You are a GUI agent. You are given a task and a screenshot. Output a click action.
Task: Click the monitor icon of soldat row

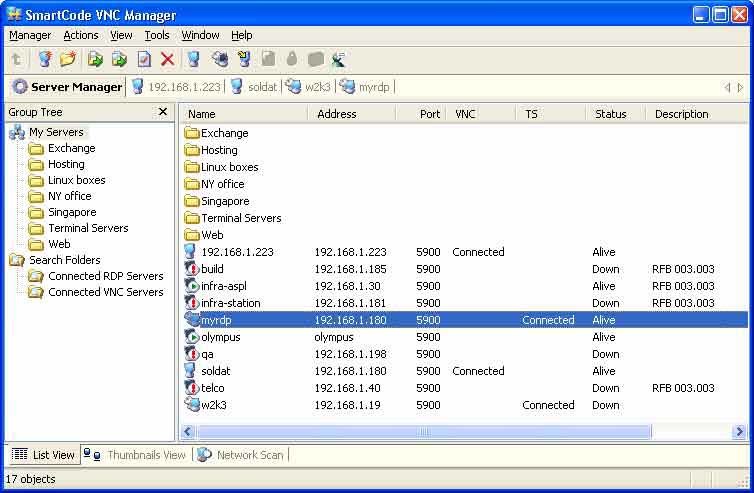pyautogui.click(x=190, y=371)
